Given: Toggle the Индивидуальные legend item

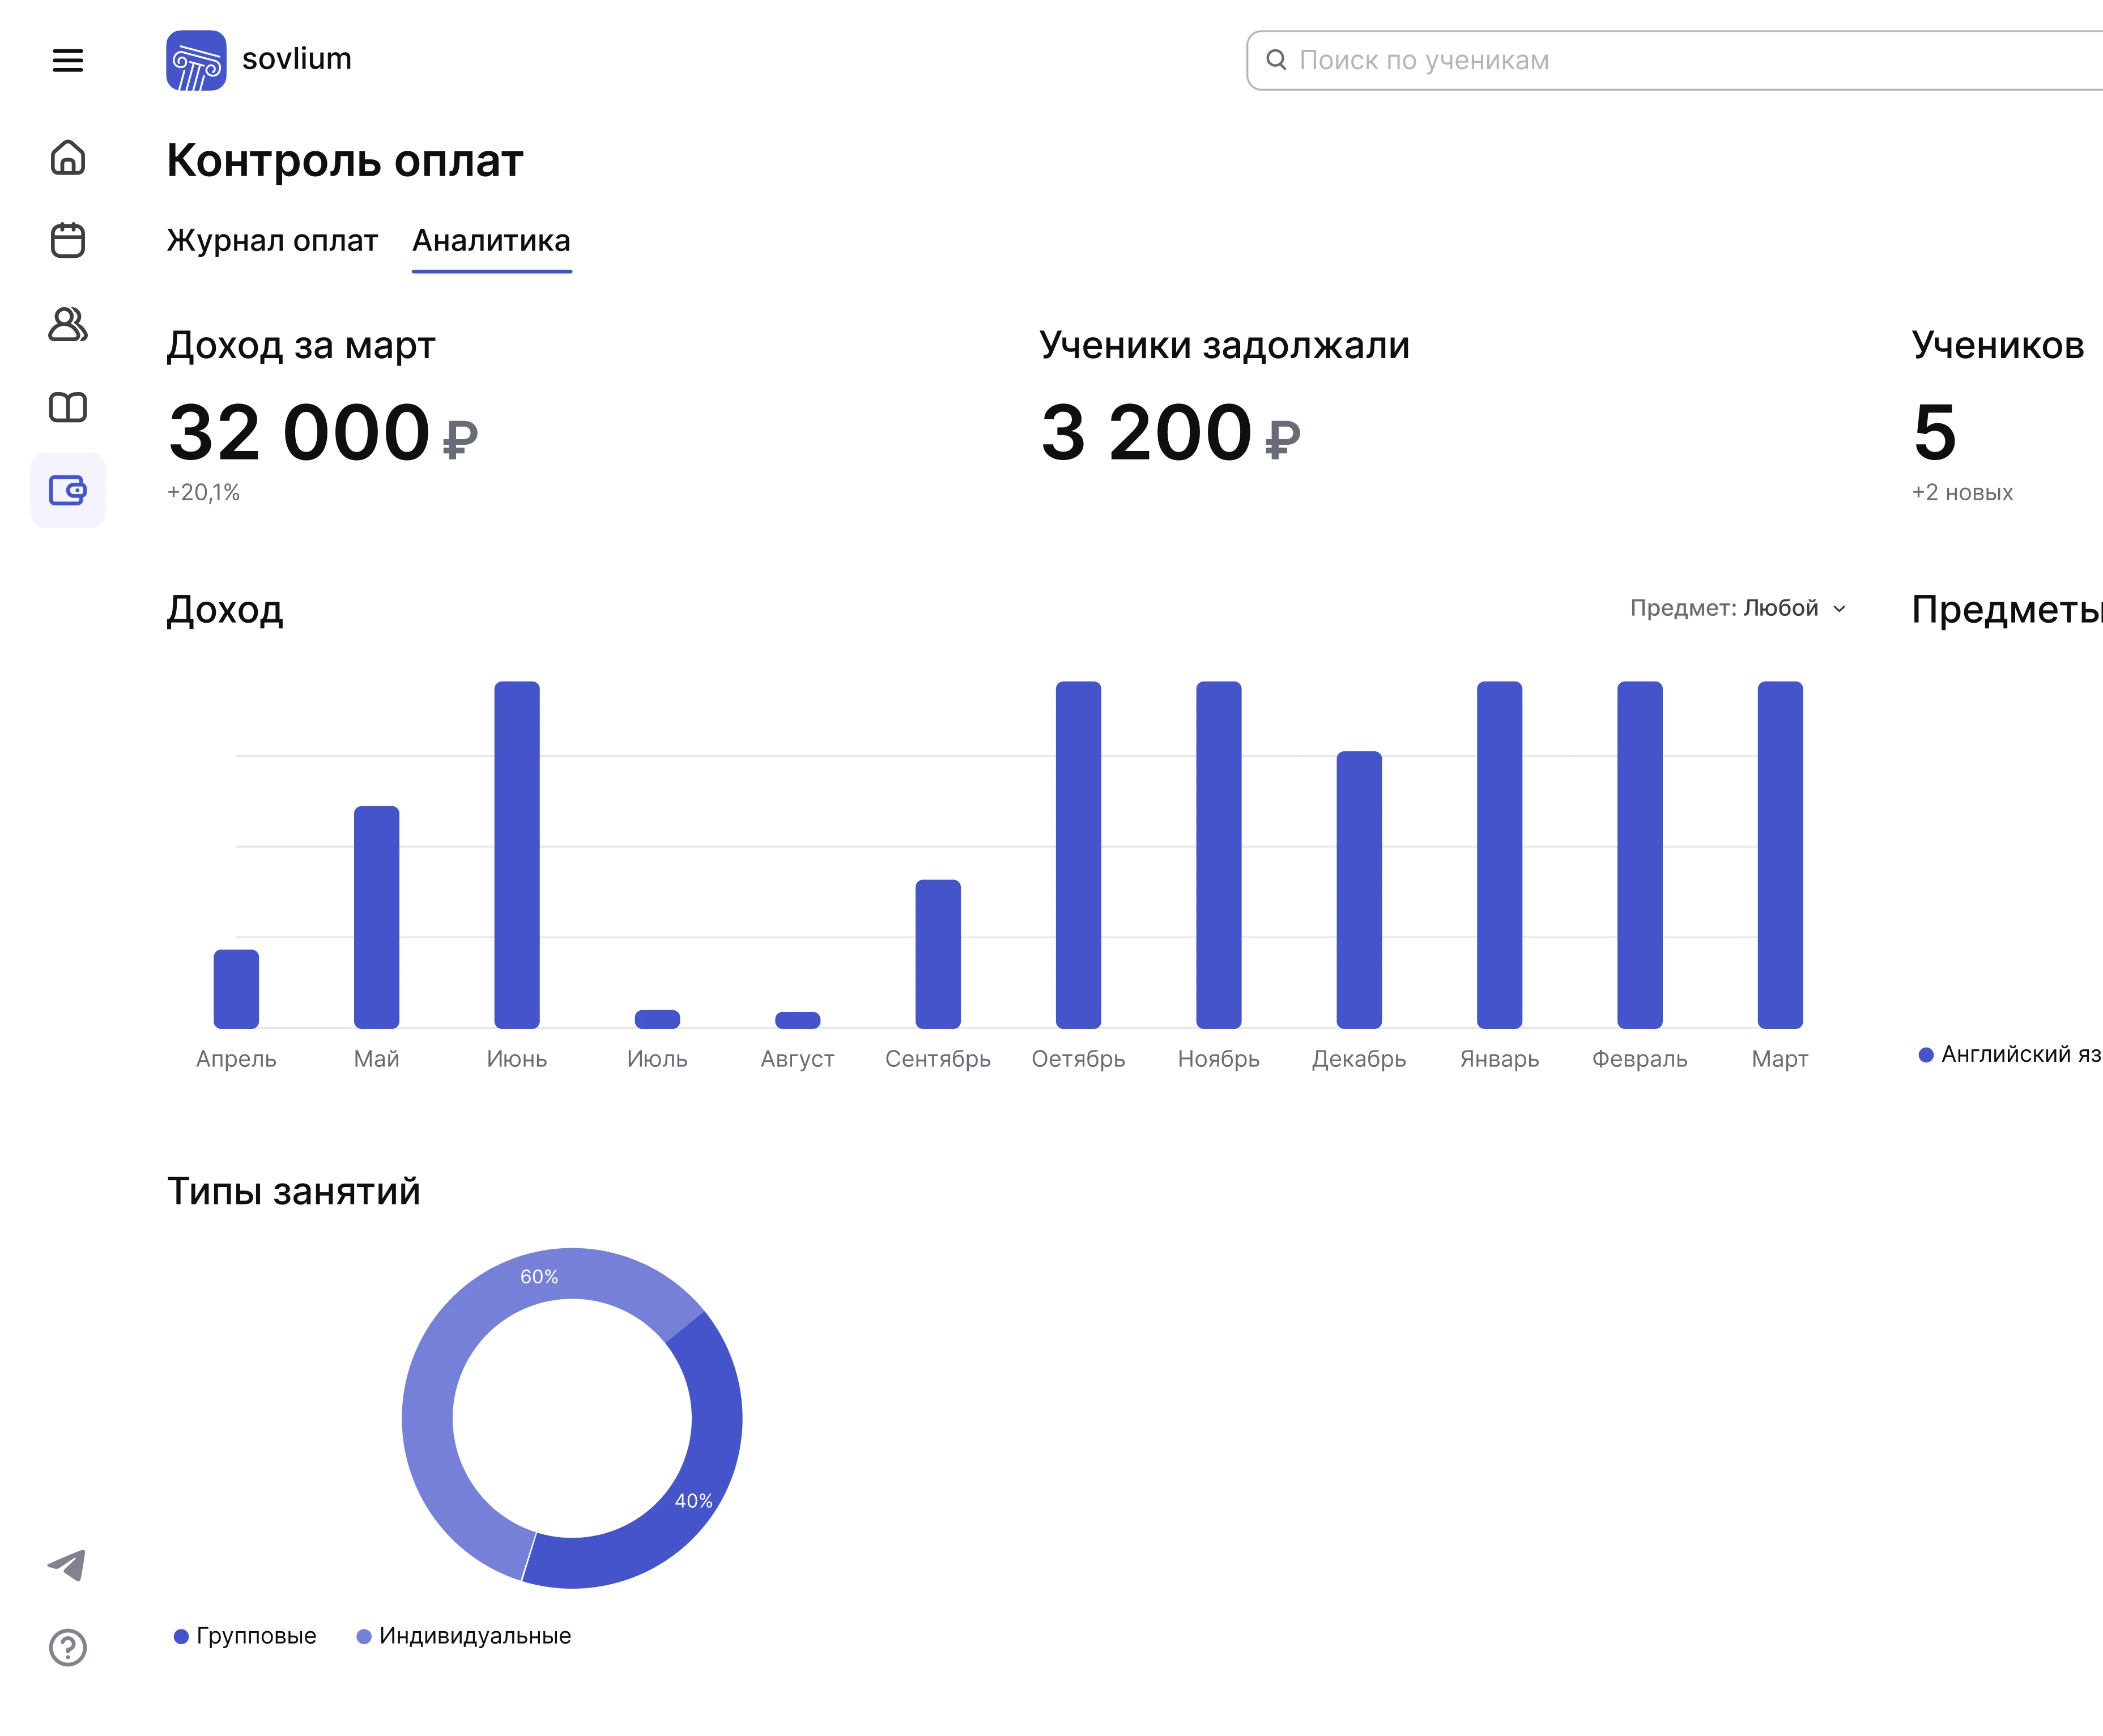Looking at the screenshot, I should point(465,1636).
